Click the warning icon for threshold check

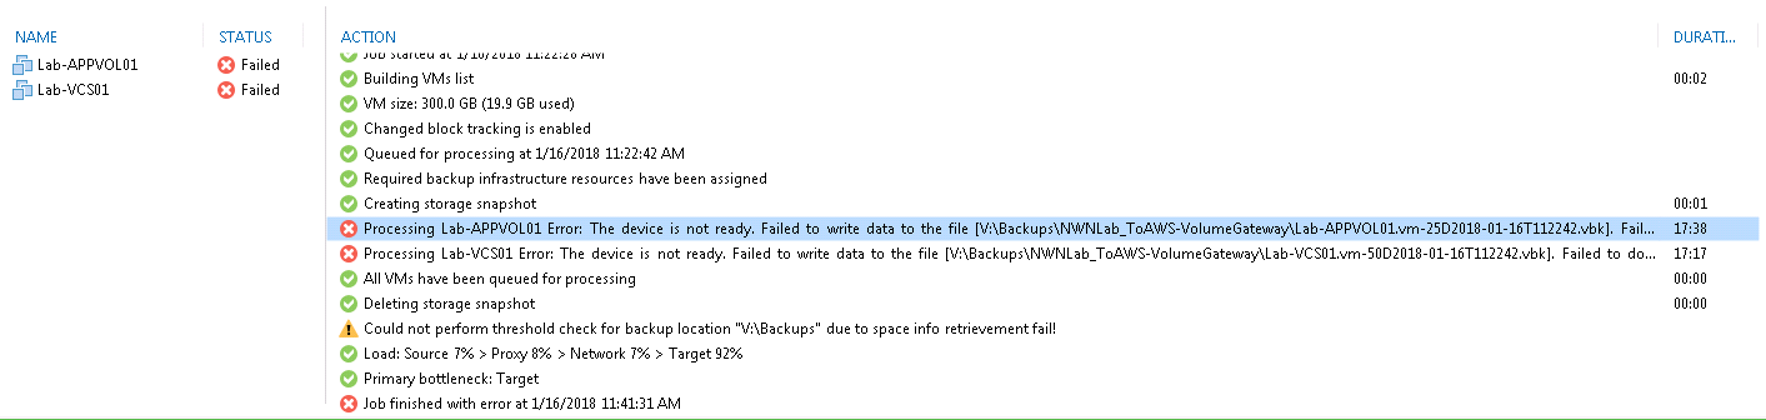tap(348, 329)
